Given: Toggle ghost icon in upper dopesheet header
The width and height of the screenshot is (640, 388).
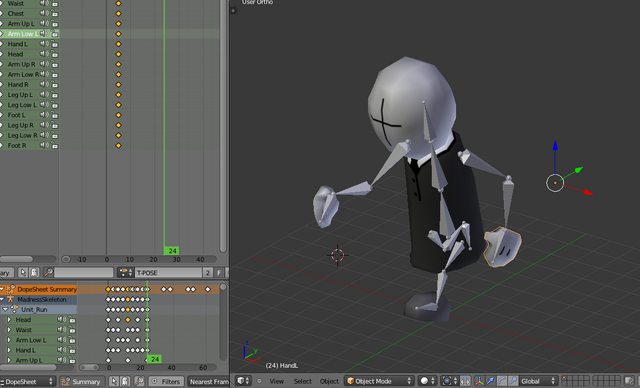Looking at the screenshot, I should pyautogui.click(x=34, y=273).
